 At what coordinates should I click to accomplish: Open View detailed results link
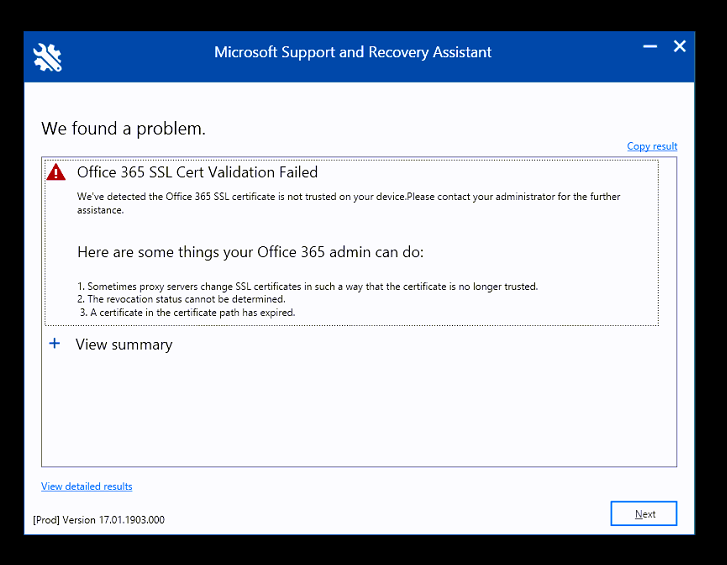(x=87, y=486)
